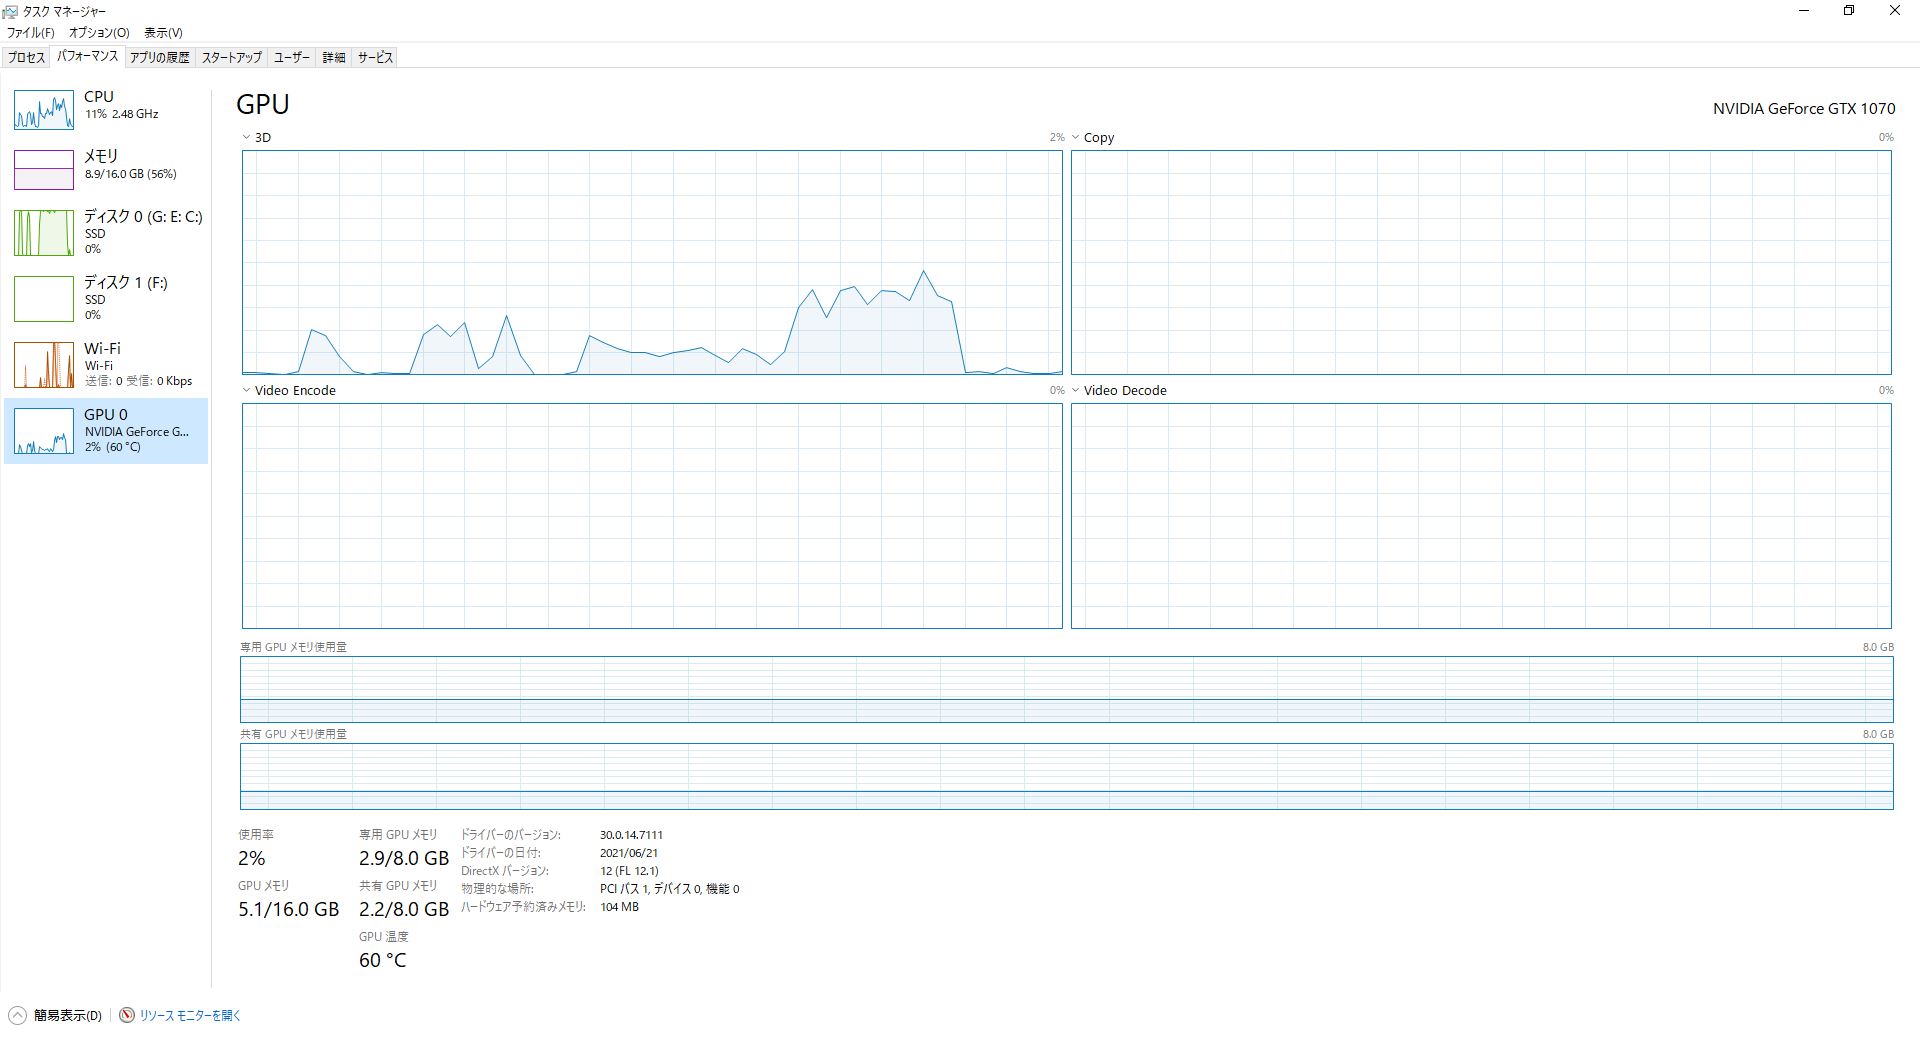Click the 簡易表示 collapse arrow icon
The image size is (1920, 1040).
click(x=17, y=1016)
